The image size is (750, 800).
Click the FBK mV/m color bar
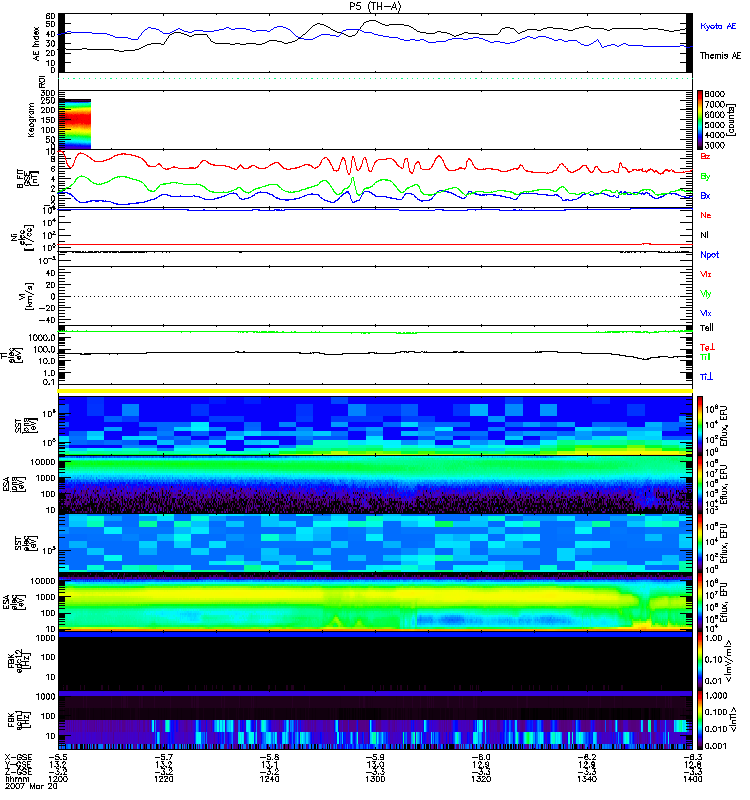700,662
